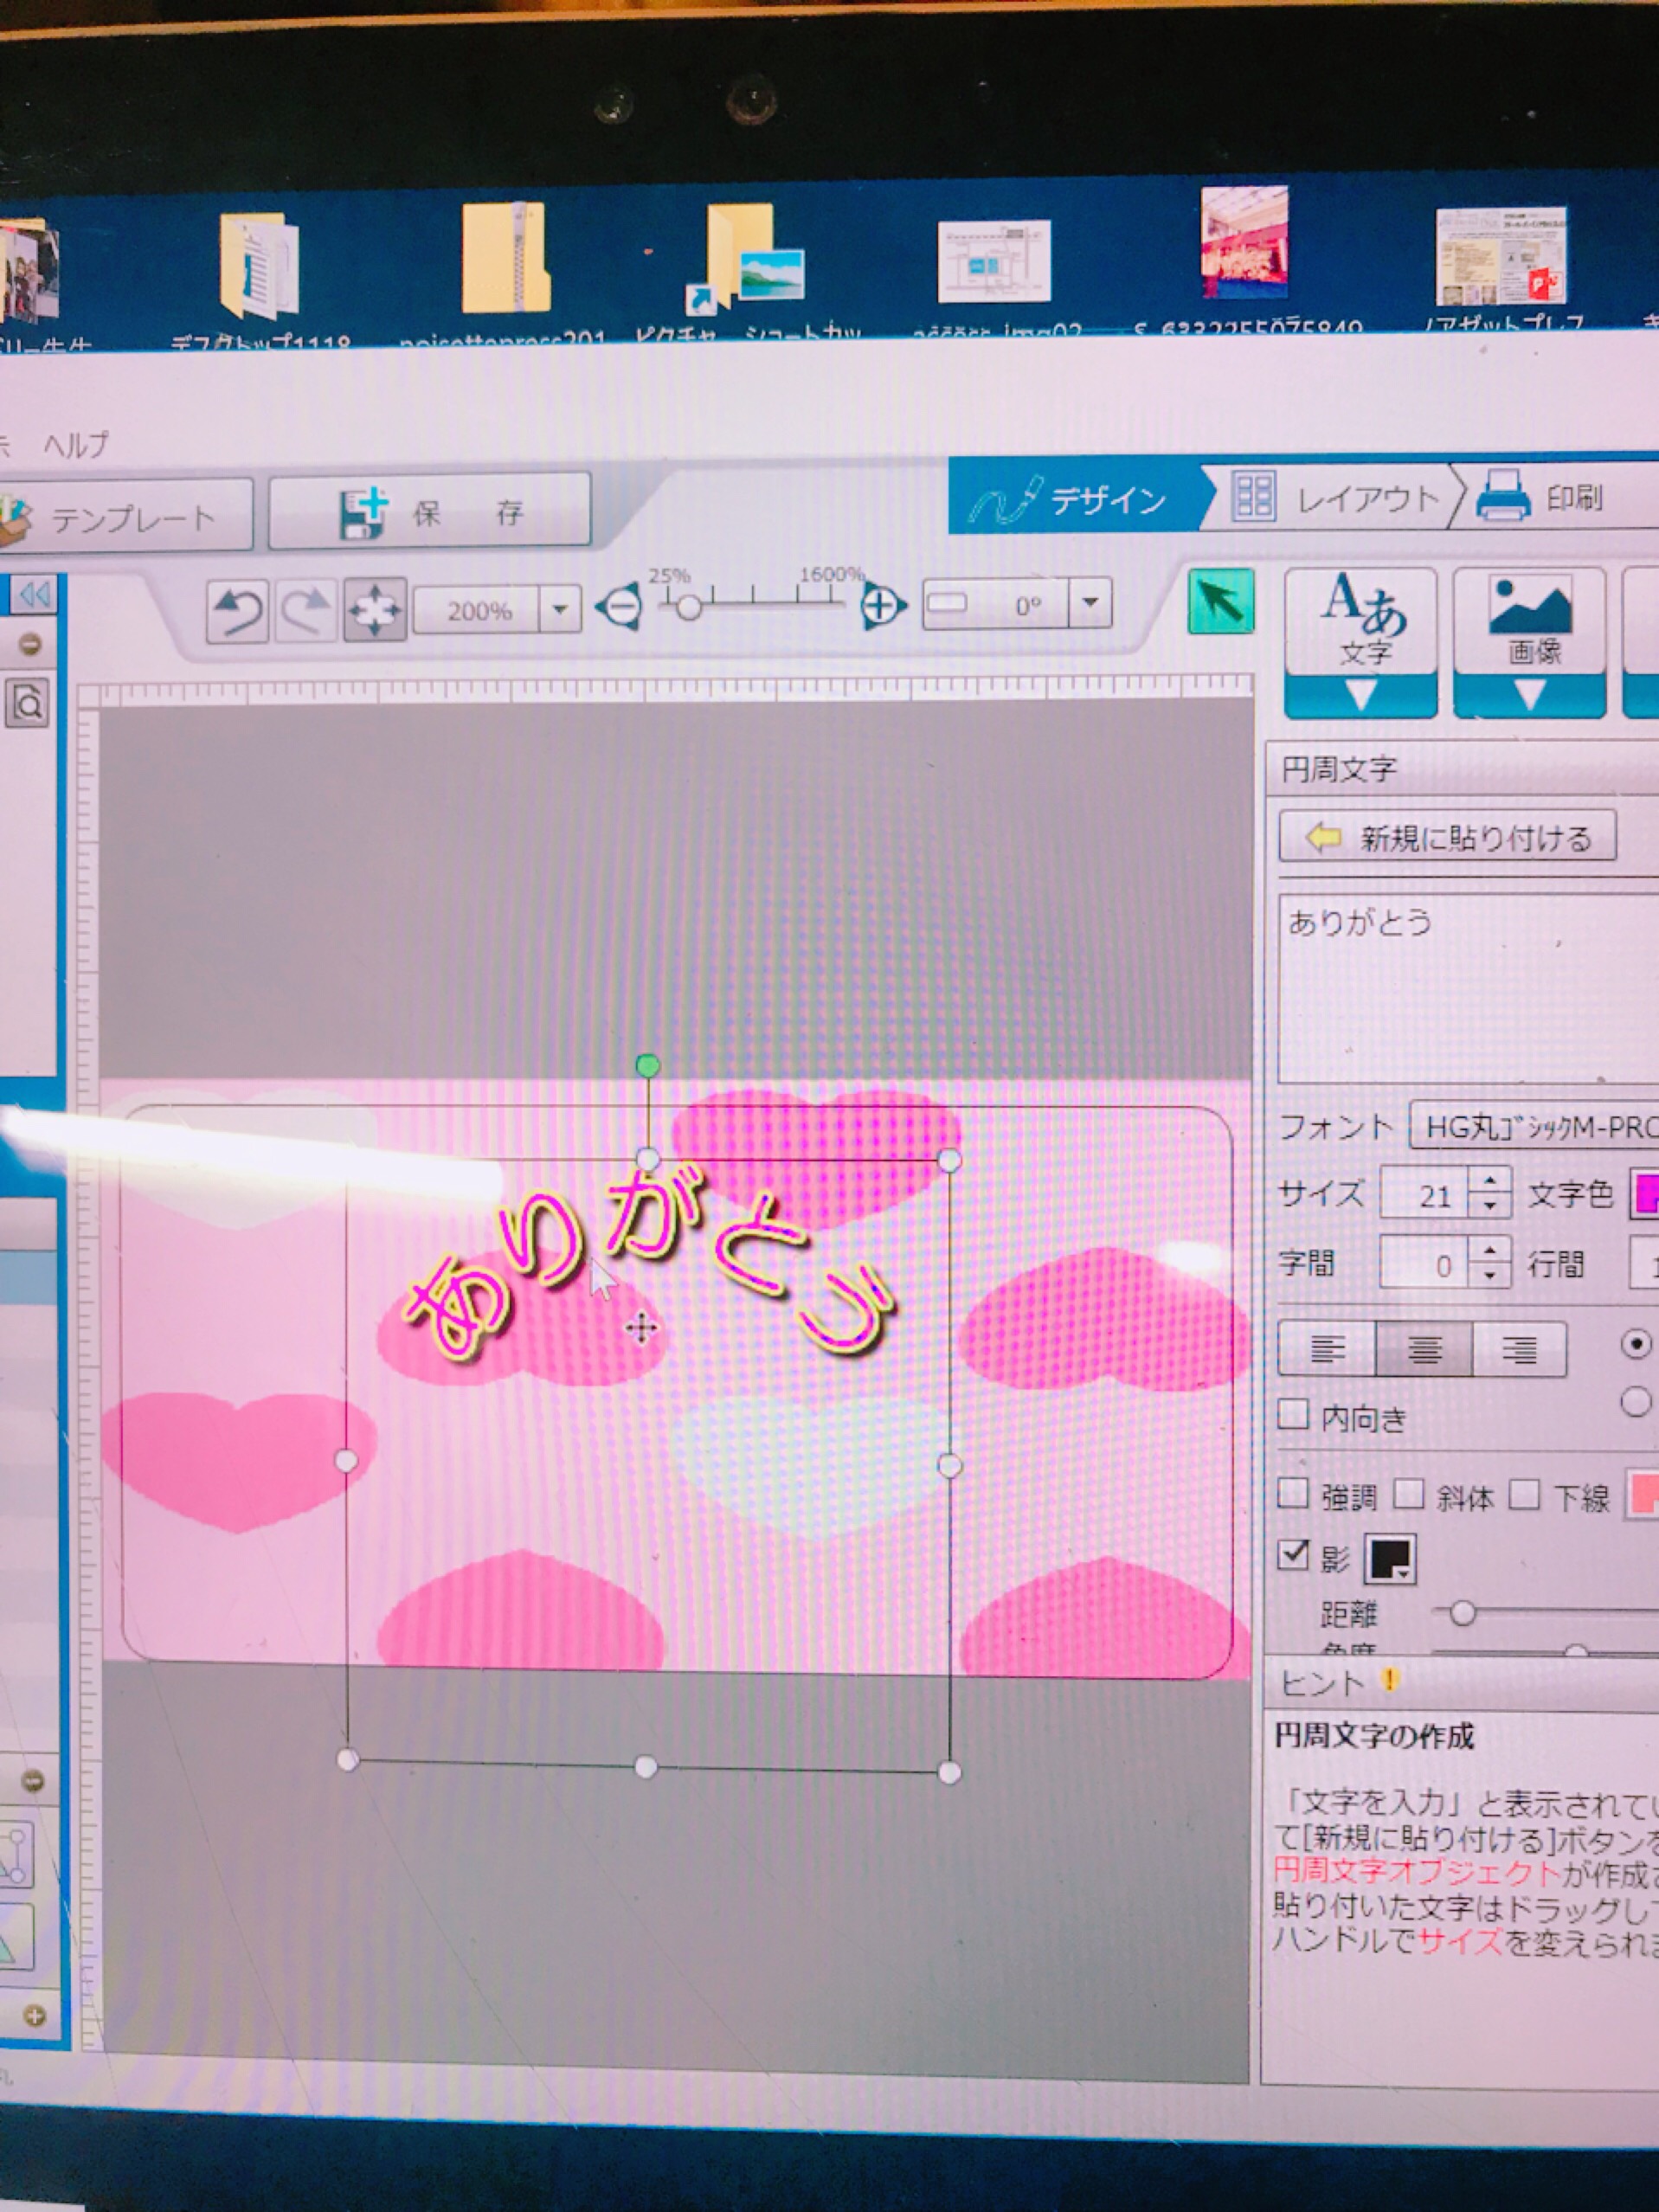Expand the 画像 tool dropdown arrow
The width and height of the screenshot is (1659, 2212).
[x=1530, y=696]
